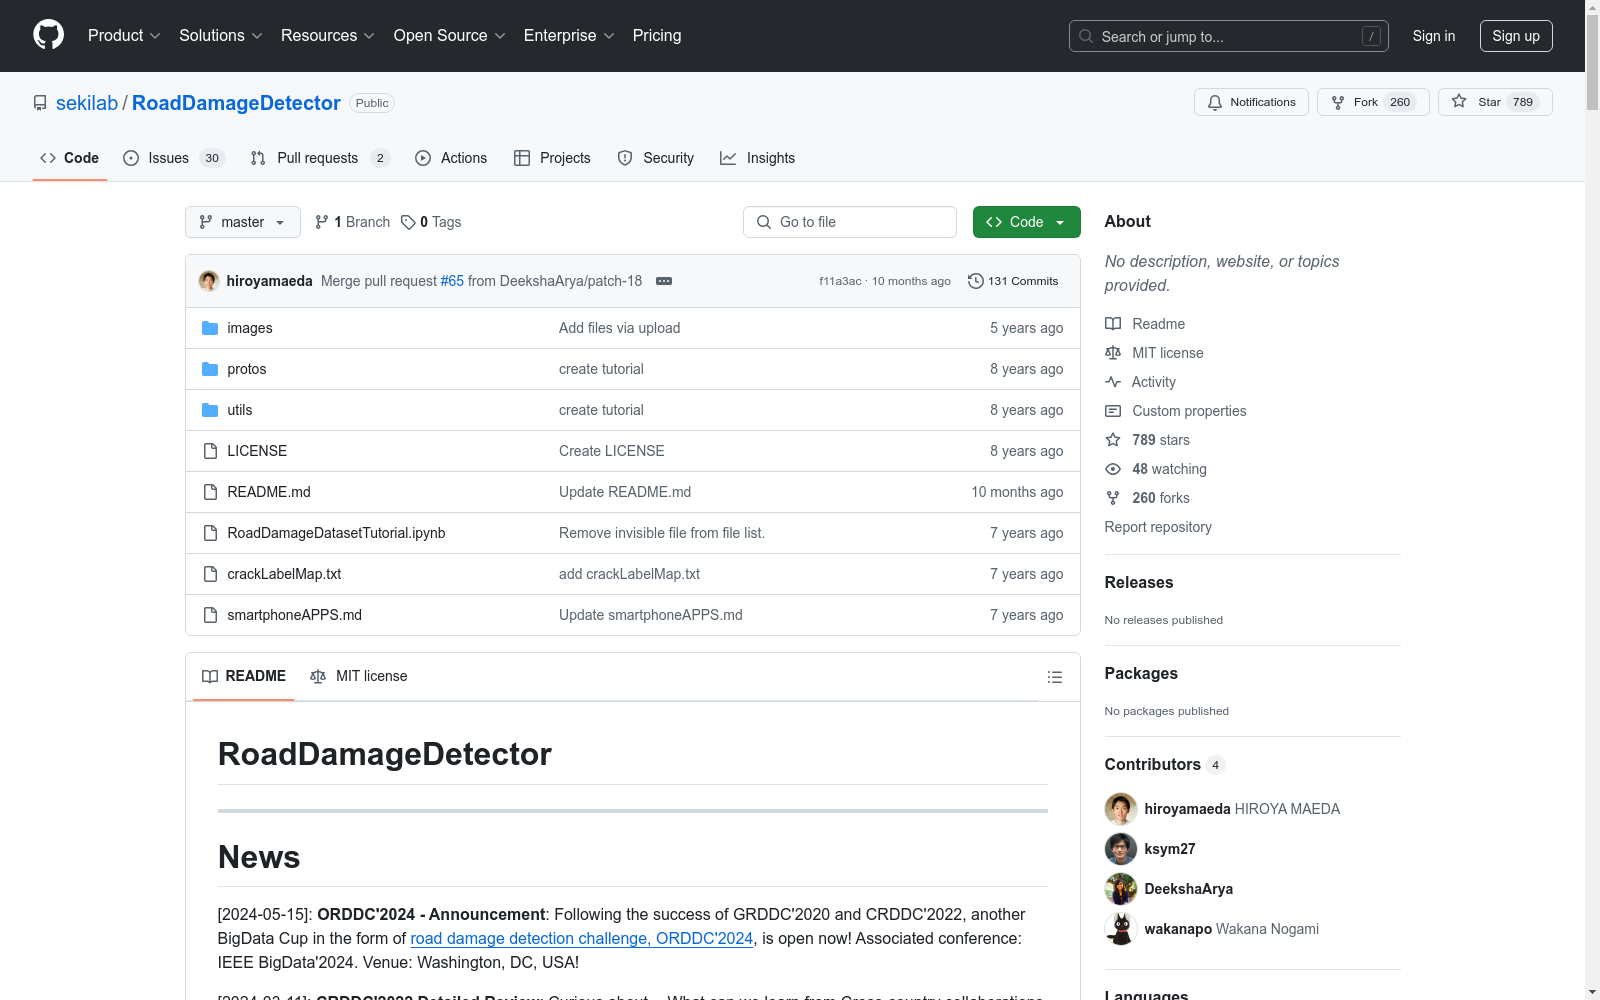Click the repository icon beside sekilab
Viewport: 1600px width, 1000px height.
point(40,103)
